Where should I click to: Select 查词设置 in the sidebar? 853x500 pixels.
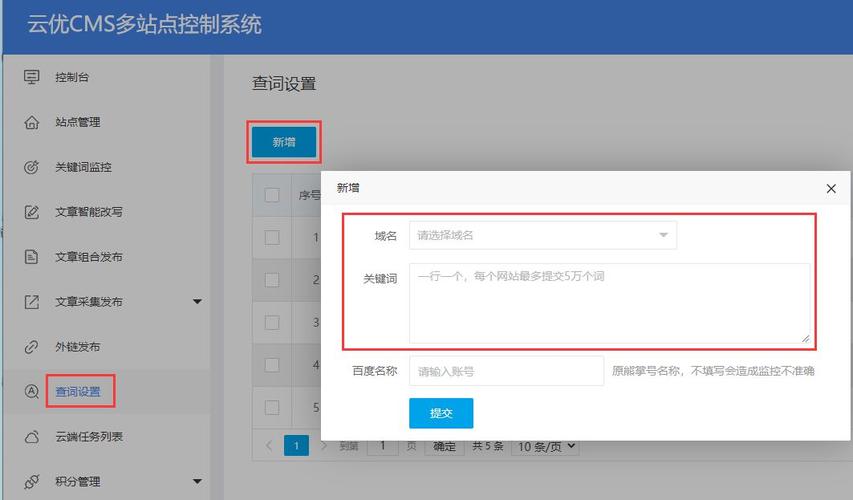point(78,391)
